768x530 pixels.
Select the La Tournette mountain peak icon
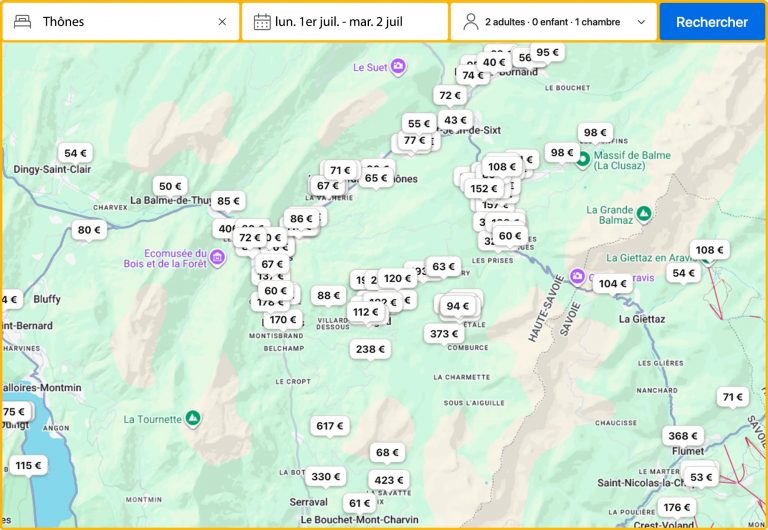click(x=194, y=418)
